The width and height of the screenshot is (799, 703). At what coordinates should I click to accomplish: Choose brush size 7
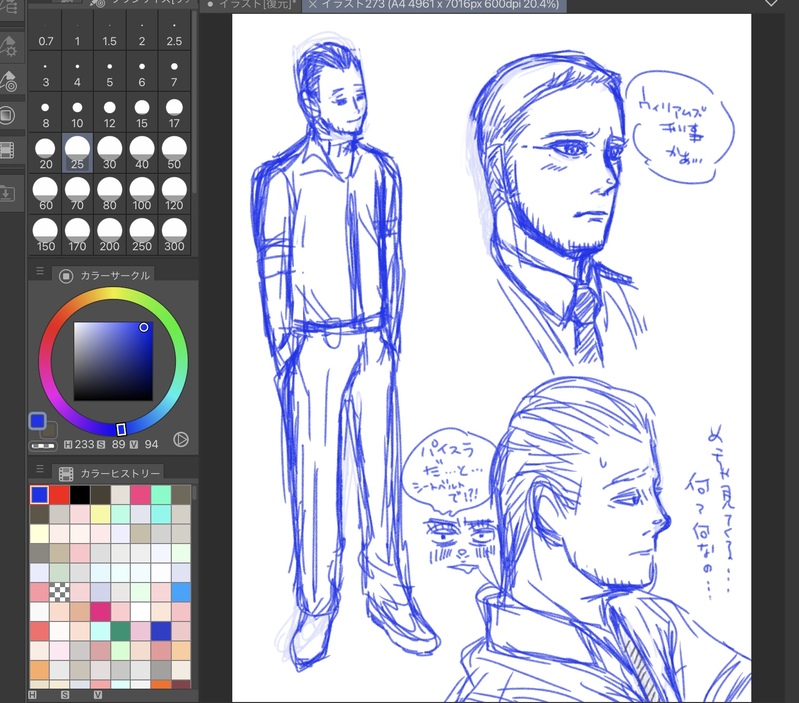click(174, 72)
